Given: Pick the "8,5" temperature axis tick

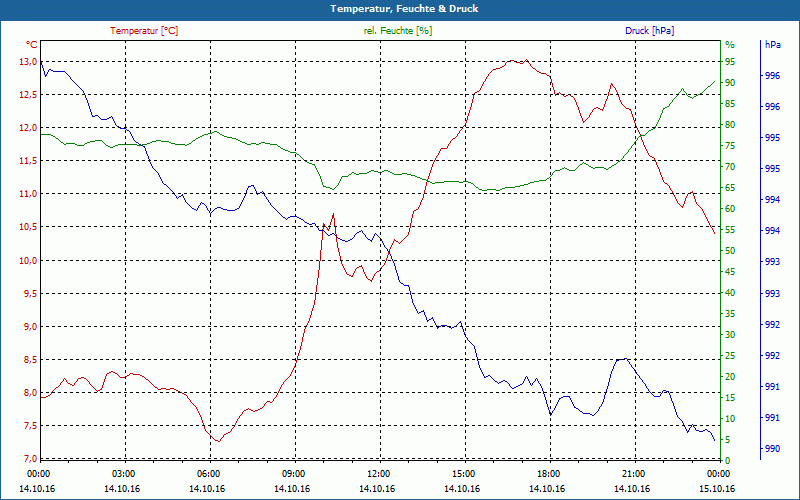Looking at the screenshot, I should [x=30, y=360].
